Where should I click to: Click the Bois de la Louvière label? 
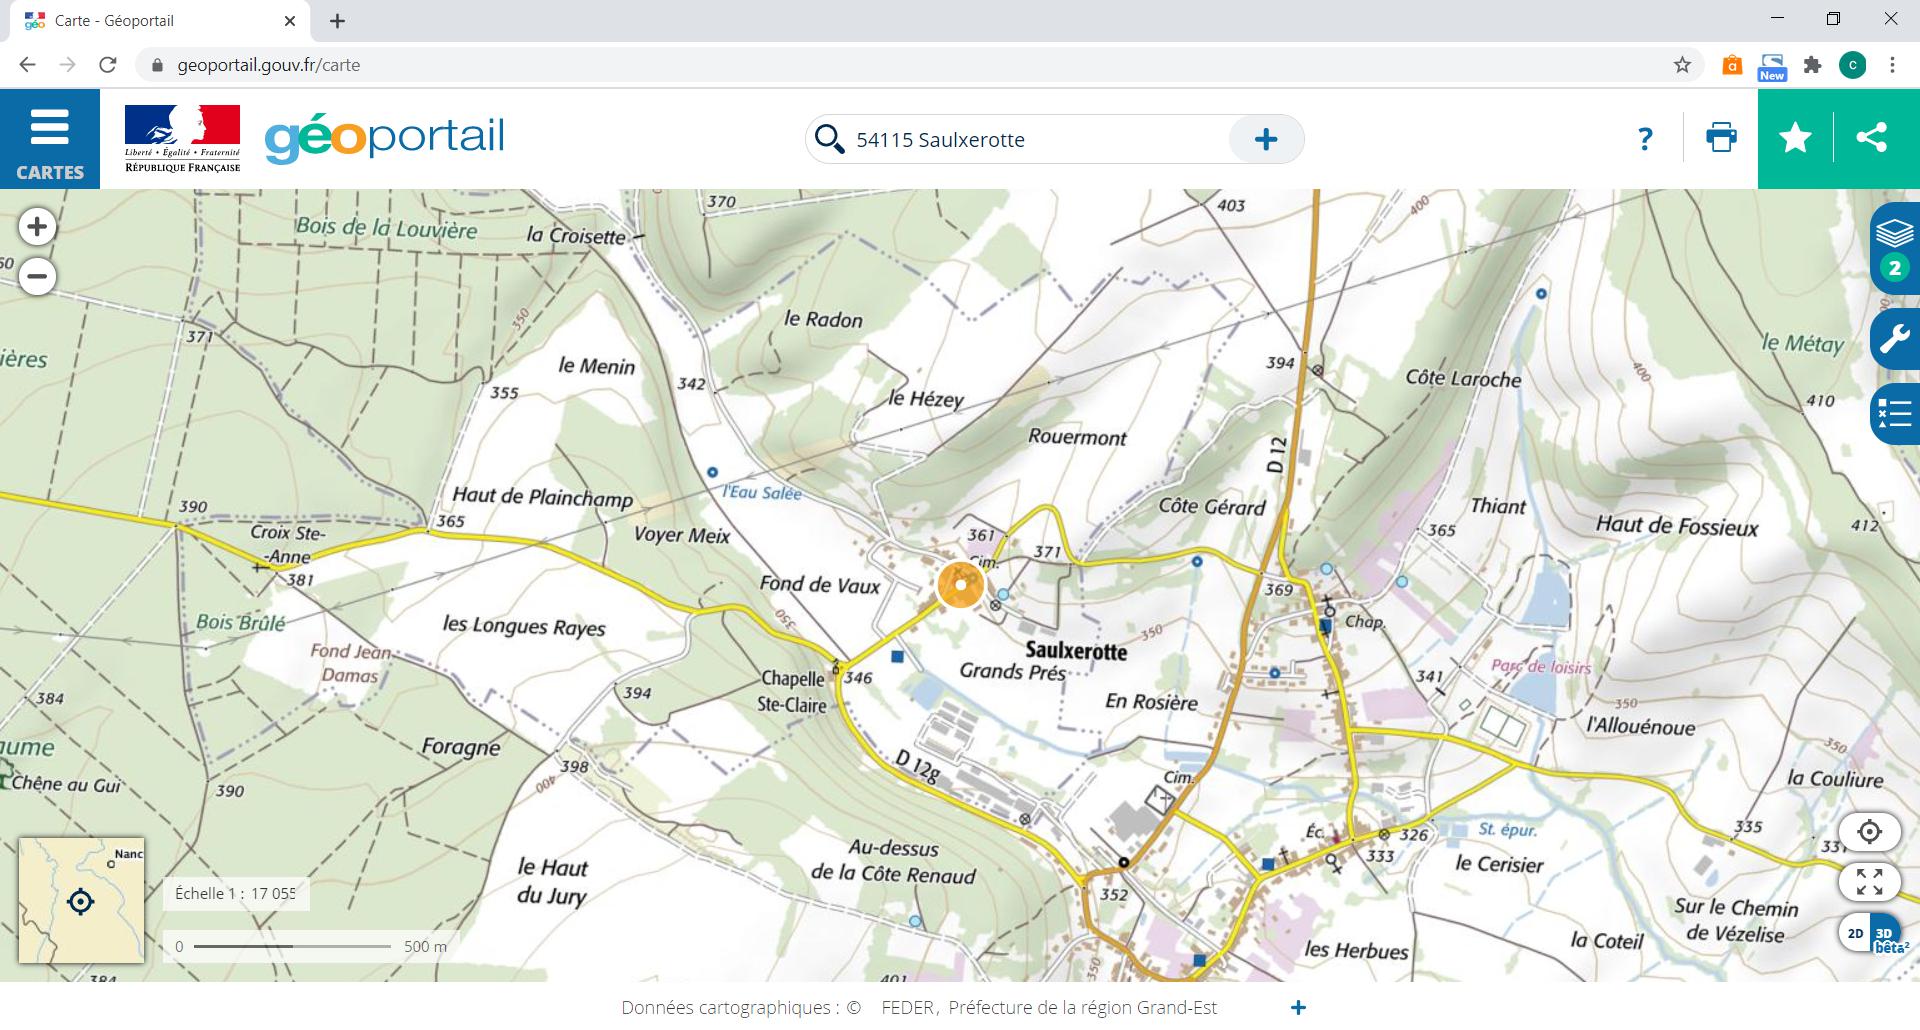[386, 228]
